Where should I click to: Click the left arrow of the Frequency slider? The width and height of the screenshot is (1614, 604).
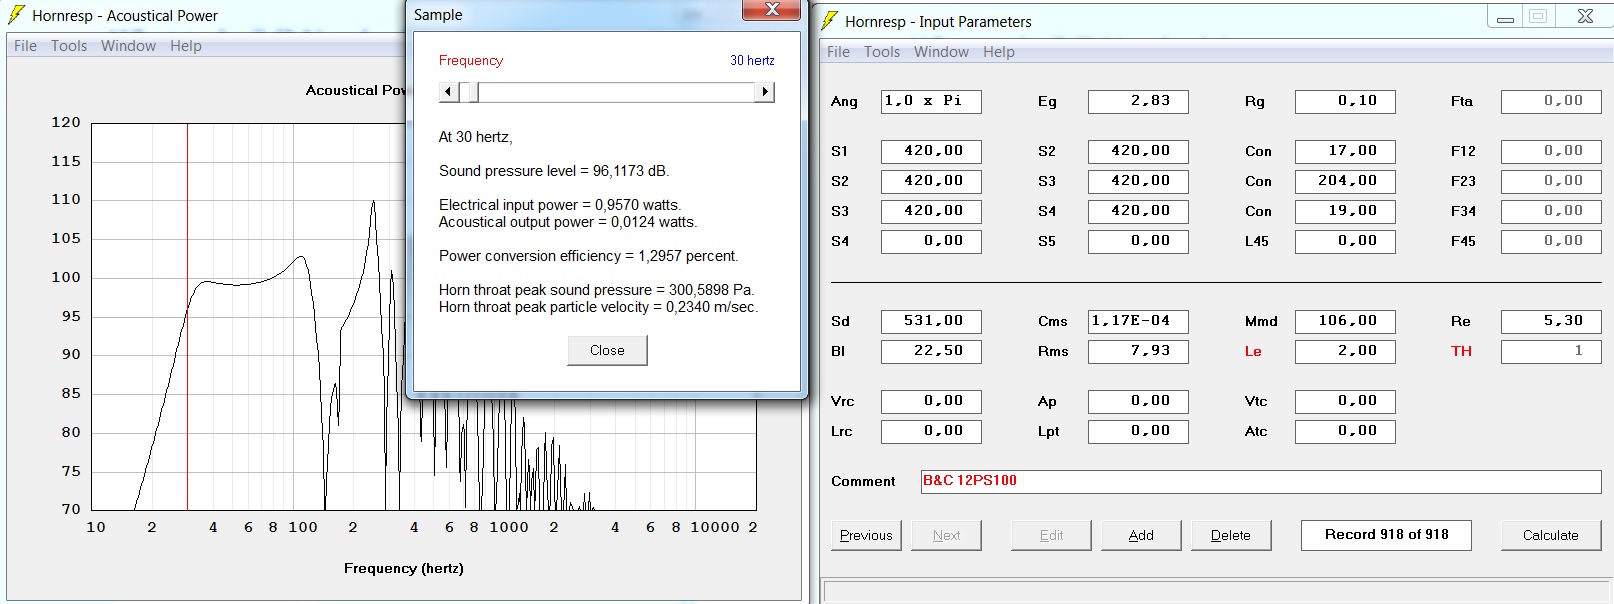(x=448, y=92)
